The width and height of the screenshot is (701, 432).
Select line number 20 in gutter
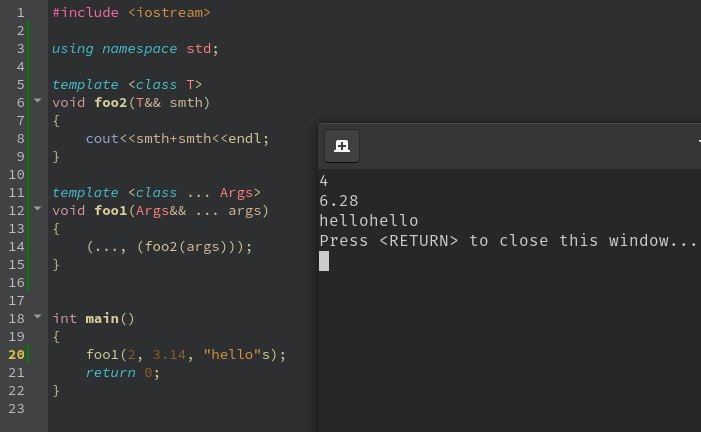[x=17, y=355]
